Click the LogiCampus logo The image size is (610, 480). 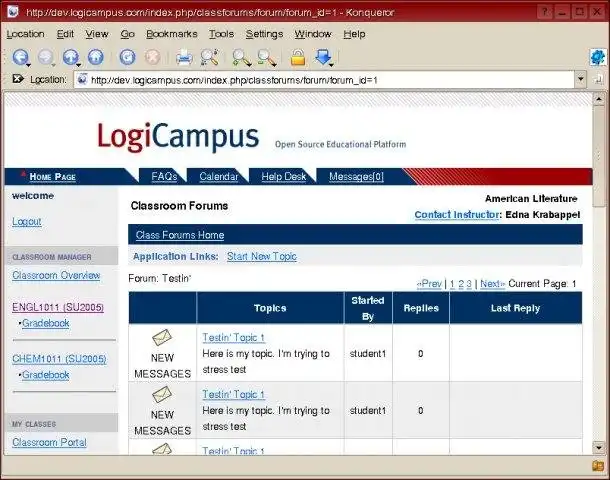178,137
